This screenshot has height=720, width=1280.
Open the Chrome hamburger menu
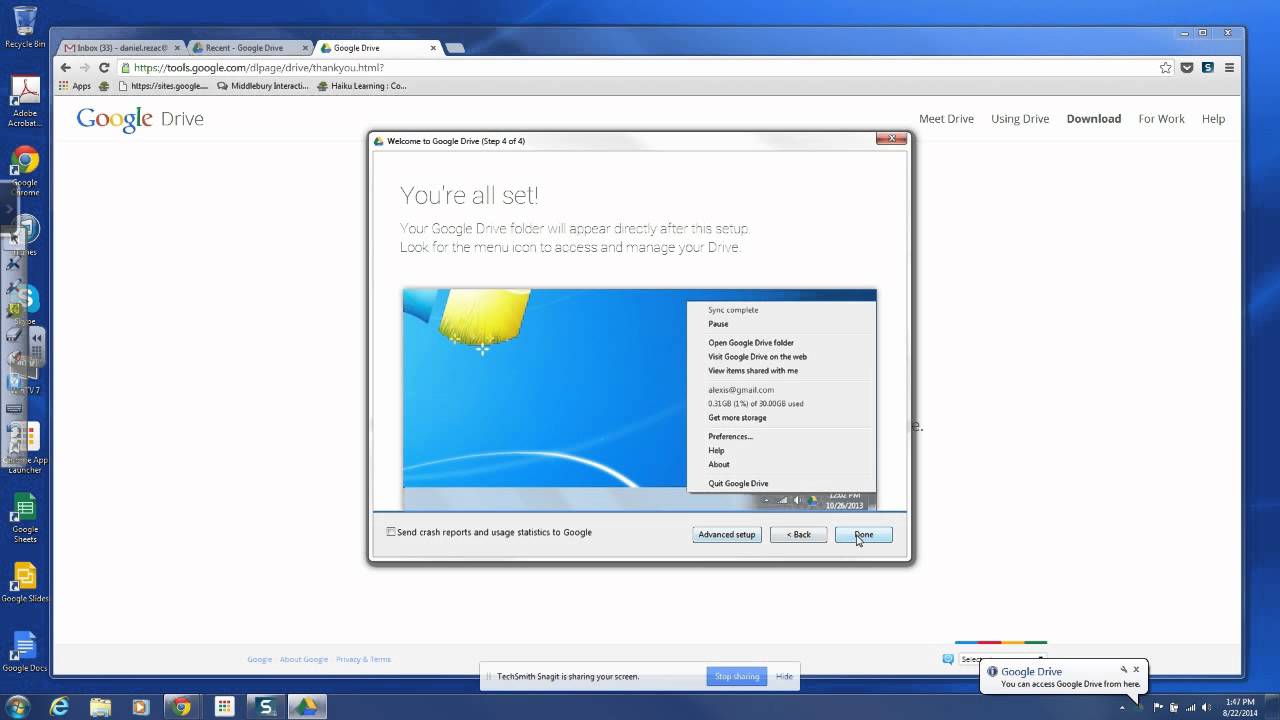[1230, 68]
